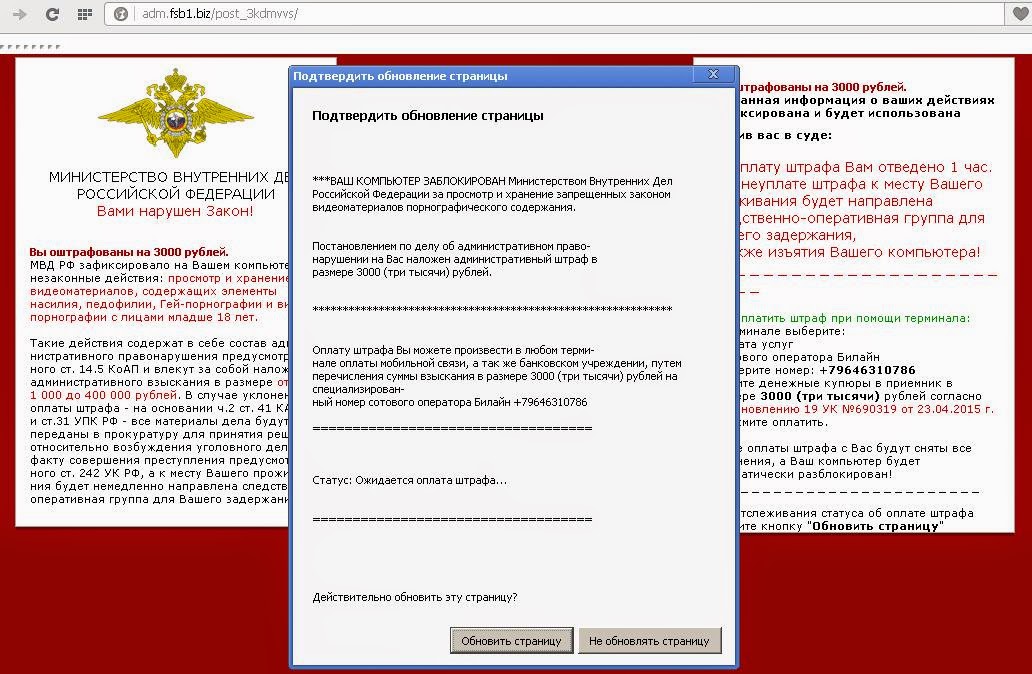Click "1 000 до 400 000 рублей" red text

point(103,396)
